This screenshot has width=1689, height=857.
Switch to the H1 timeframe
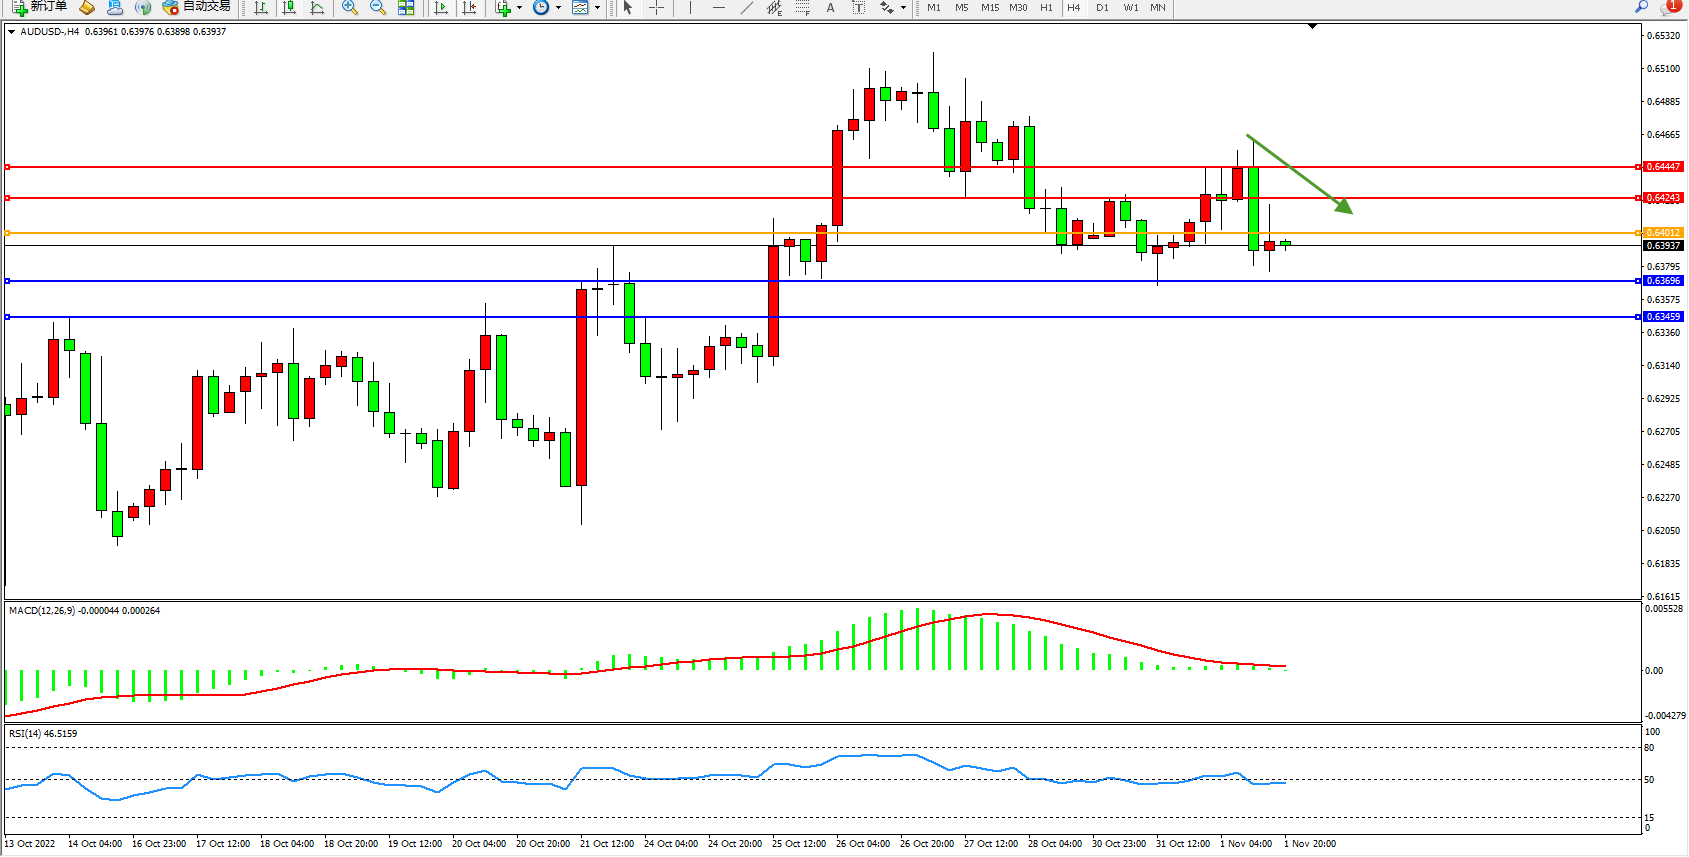(x=1046, y=8)
